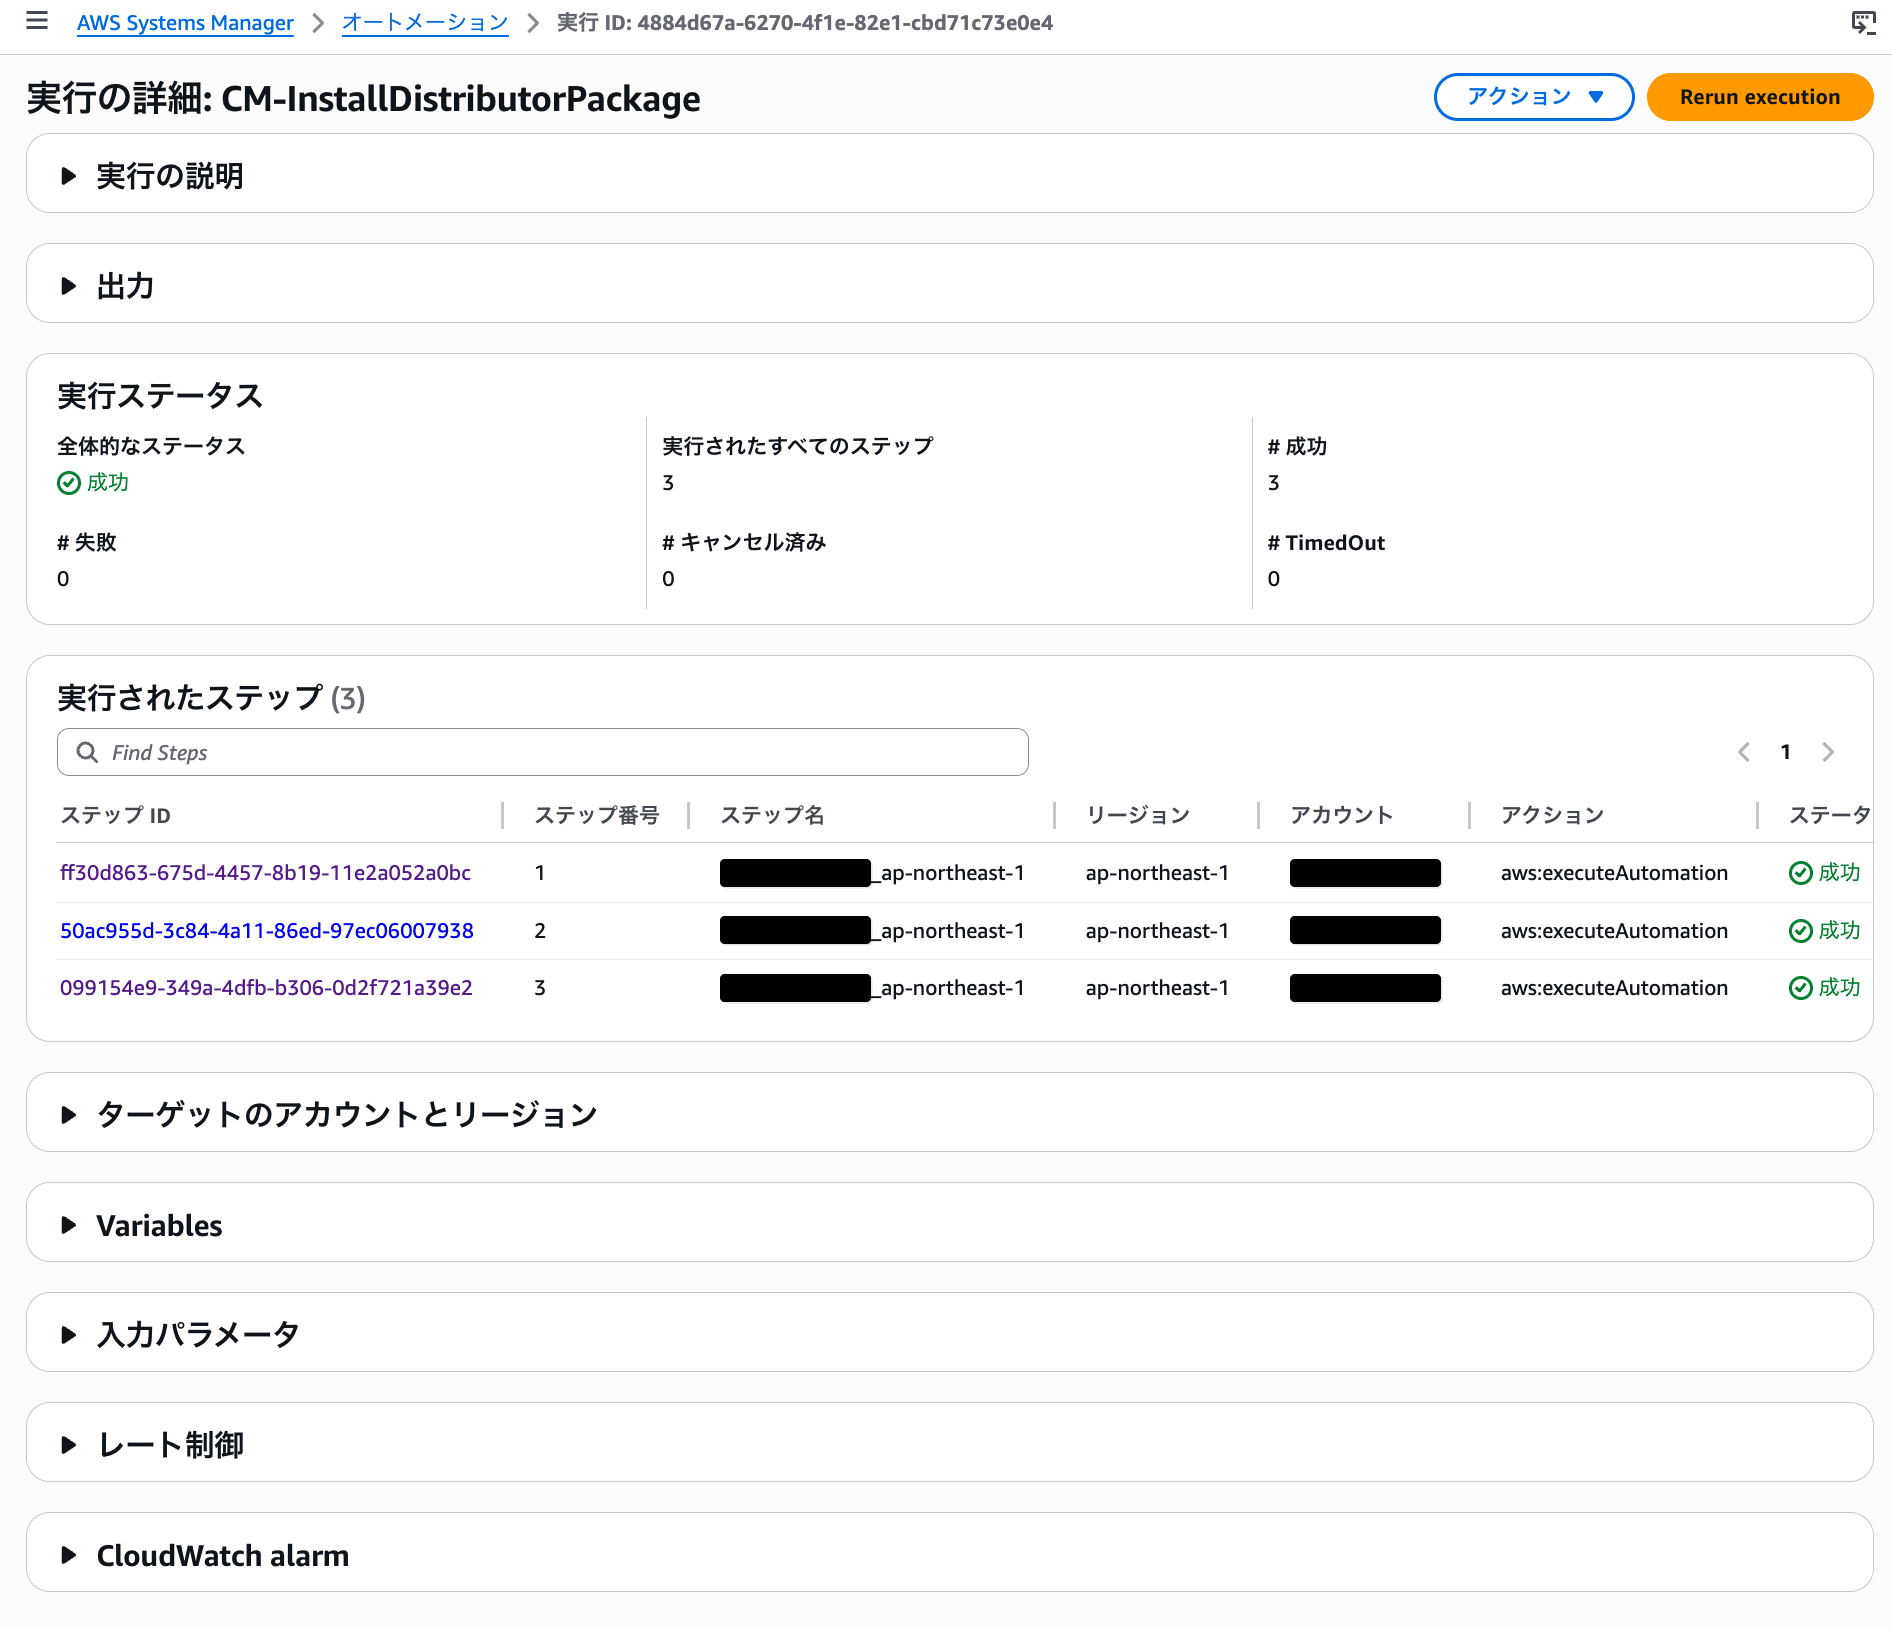Click the リージョン column header
The width and height of the screenshot is (1892, 1630).
[1138, 815]
